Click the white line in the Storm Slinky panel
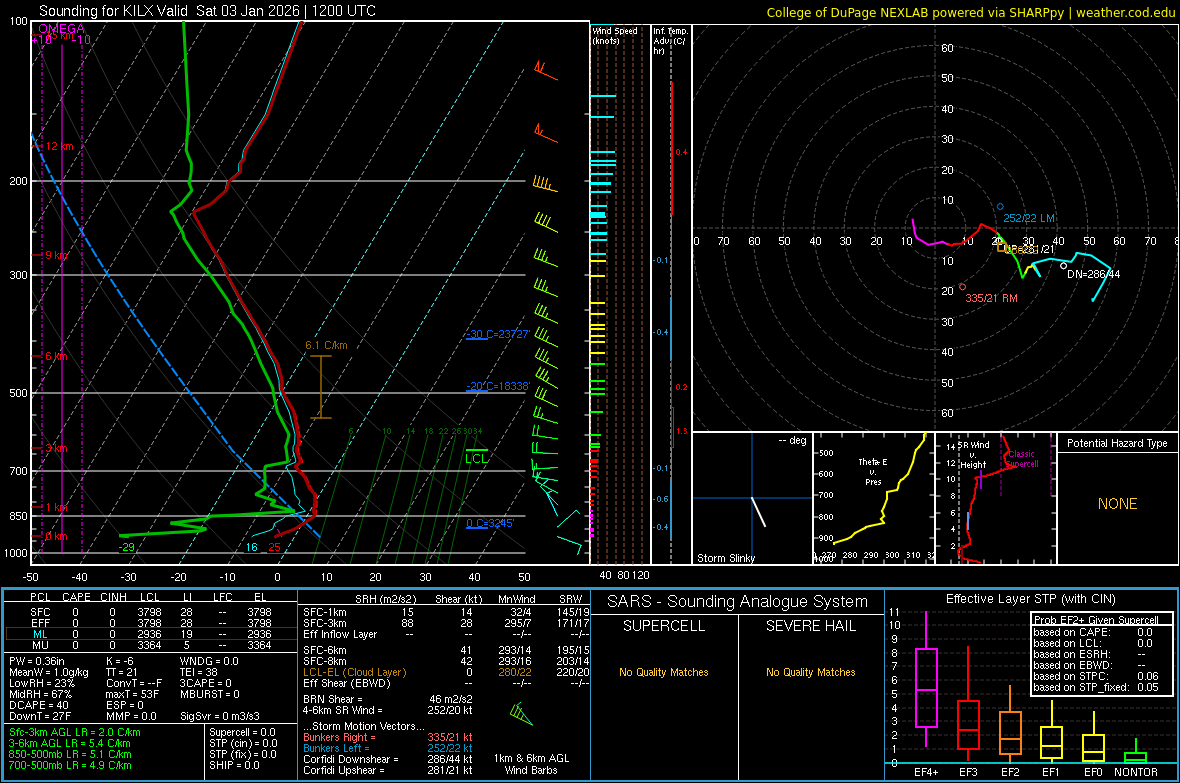This screenshot has width=1180, height=783. [x=759, y=512]
